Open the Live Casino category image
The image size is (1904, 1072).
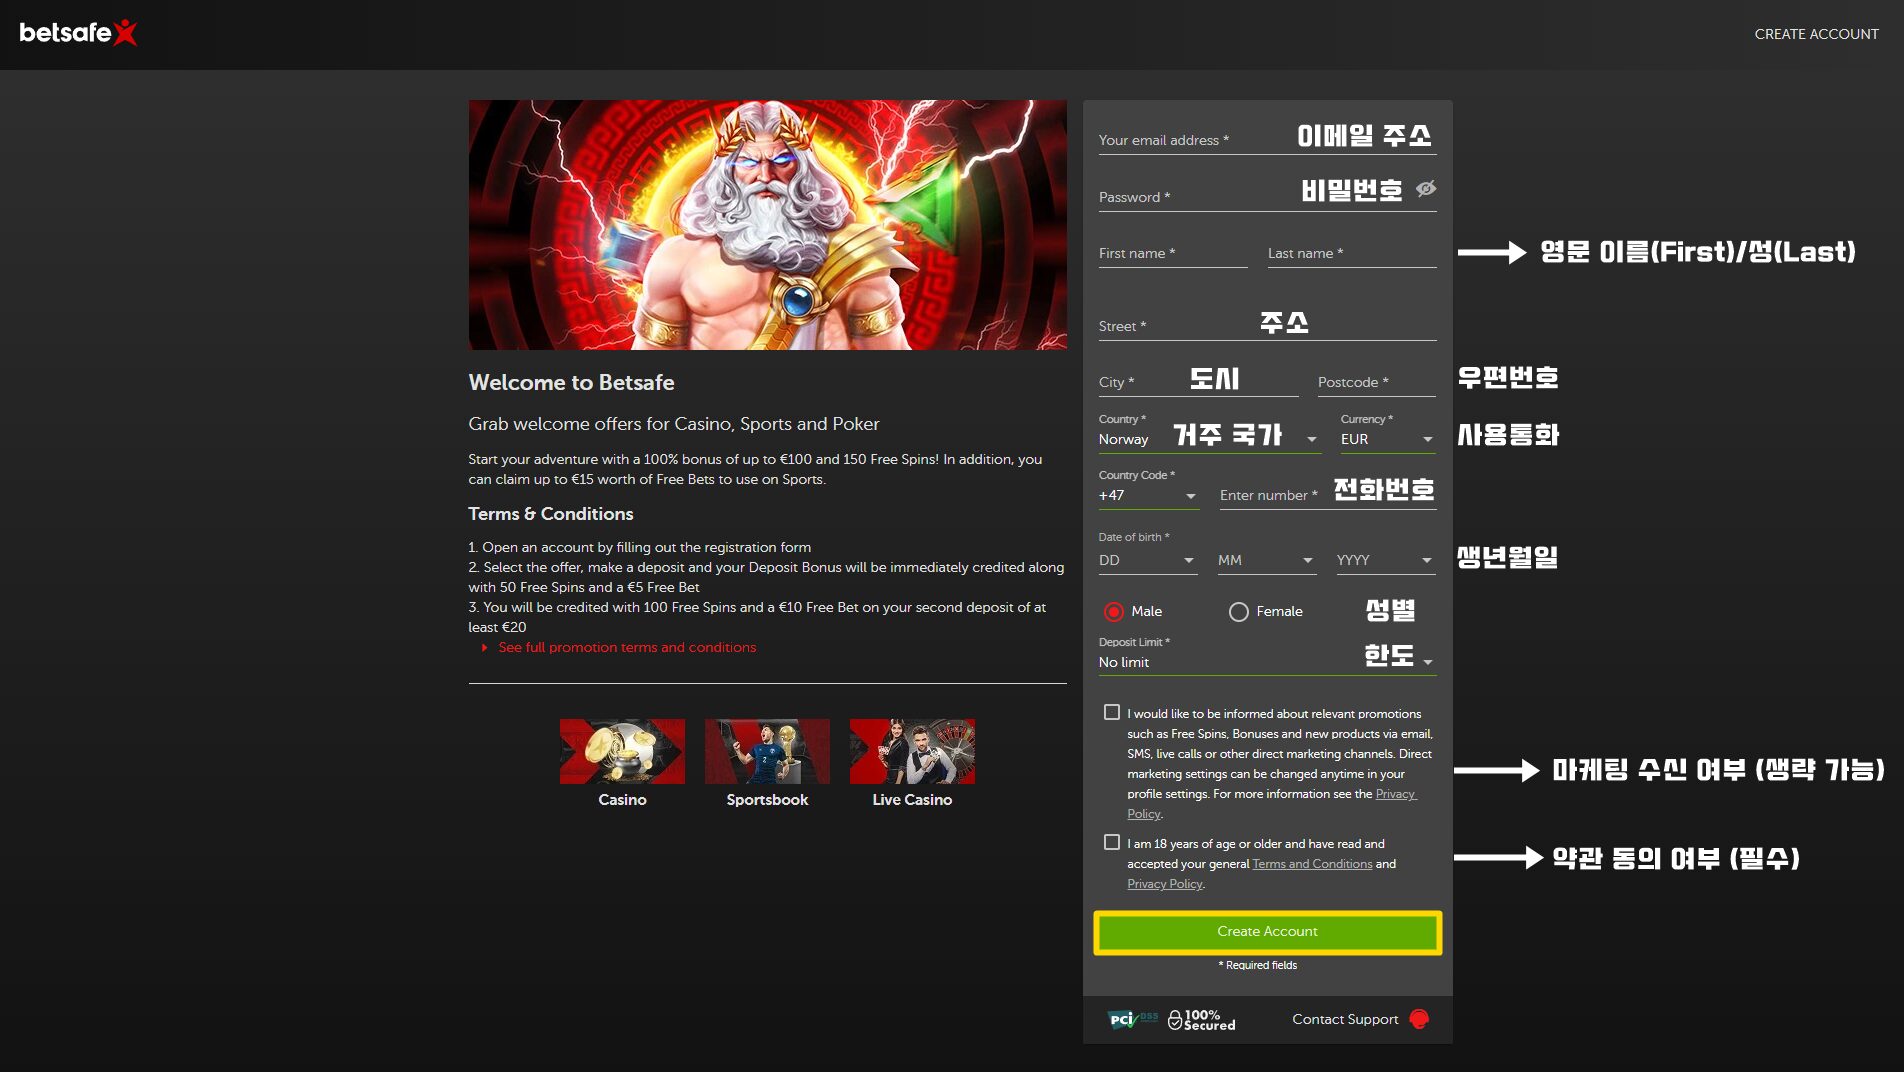coord(912,751)
